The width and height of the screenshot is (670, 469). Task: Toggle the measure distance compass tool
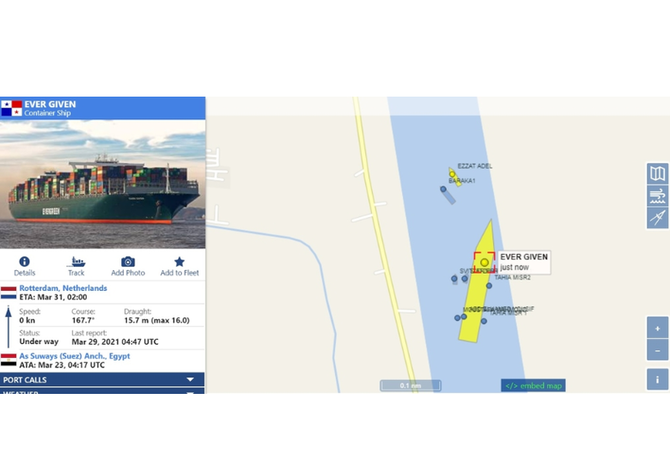[x=658, y=218]
